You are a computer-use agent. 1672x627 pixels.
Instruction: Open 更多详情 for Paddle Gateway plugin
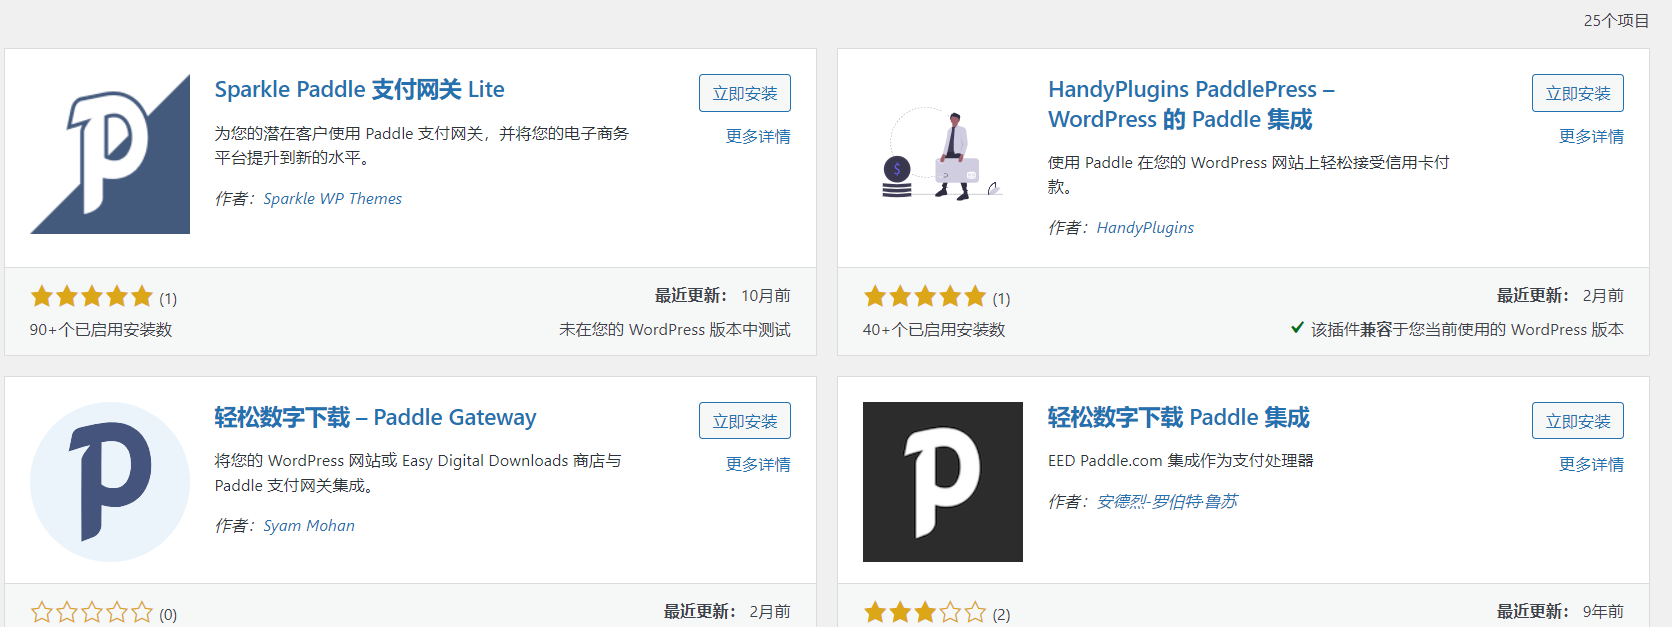[x=758, y=464]
